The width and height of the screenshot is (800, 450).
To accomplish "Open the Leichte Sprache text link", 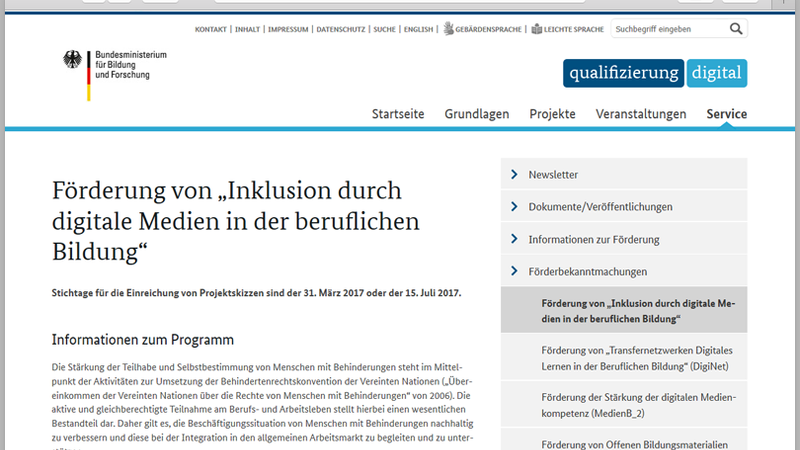I will (x=573, y=30).
